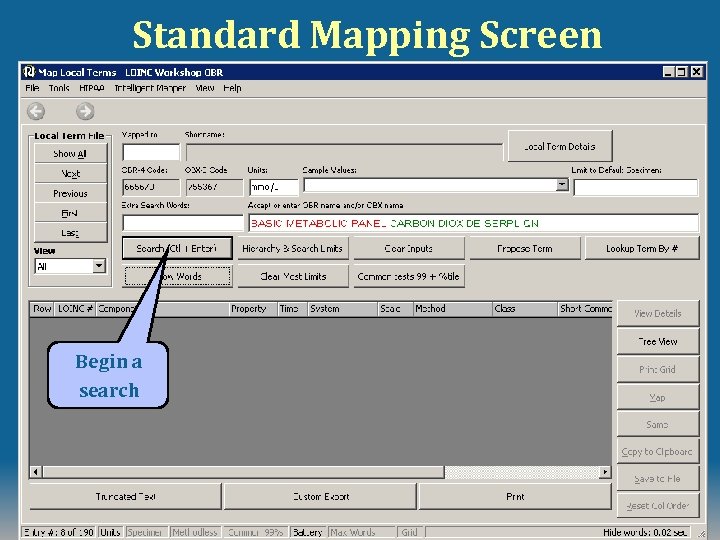This screenshot has width=720, height=540.
Task: Click the Map button
Action: (658, 397)
